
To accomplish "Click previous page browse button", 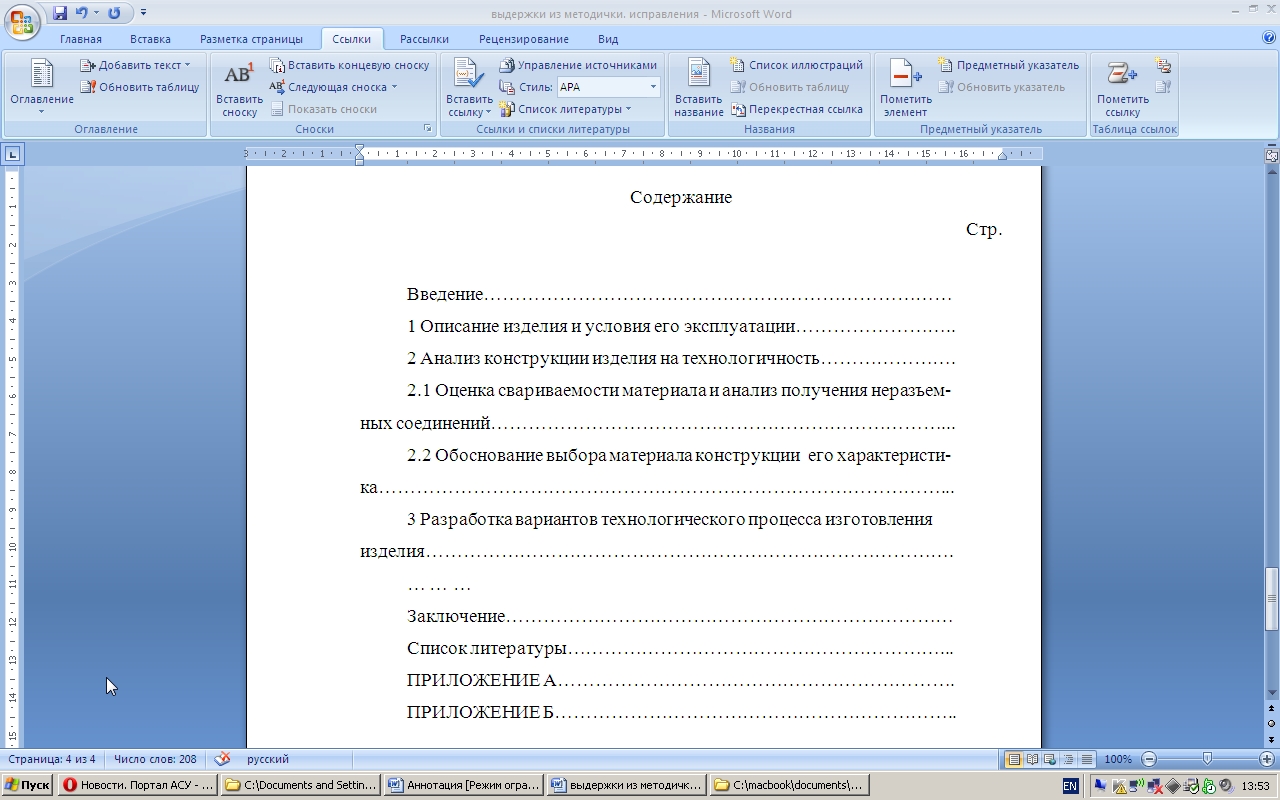I will point(1271,708).
